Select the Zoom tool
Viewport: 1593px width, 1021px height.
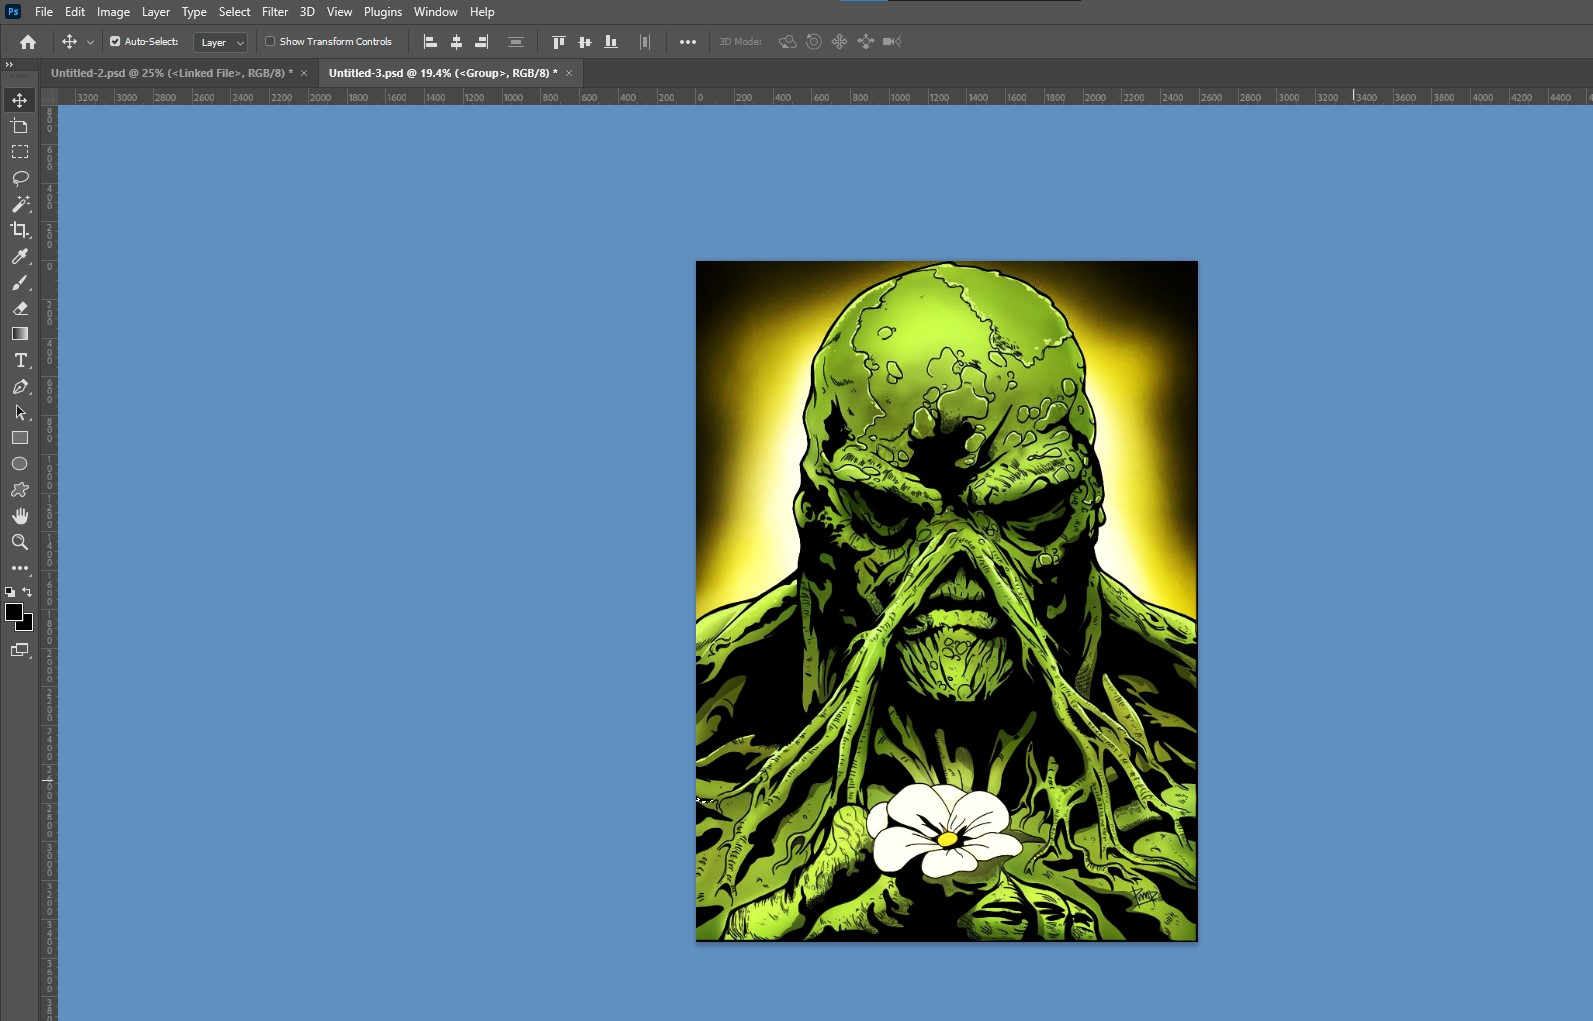(19, 542)
